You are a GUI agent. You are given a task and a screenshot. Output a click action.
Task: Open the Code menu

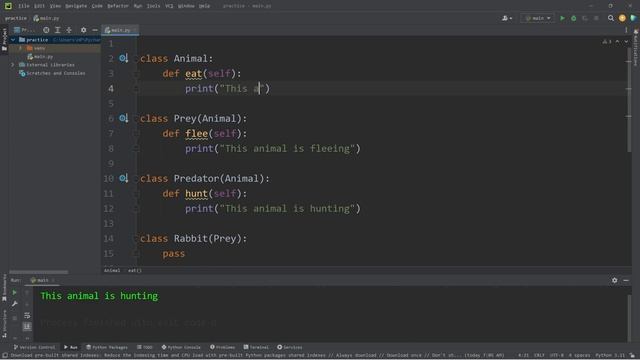coord(97,6)
